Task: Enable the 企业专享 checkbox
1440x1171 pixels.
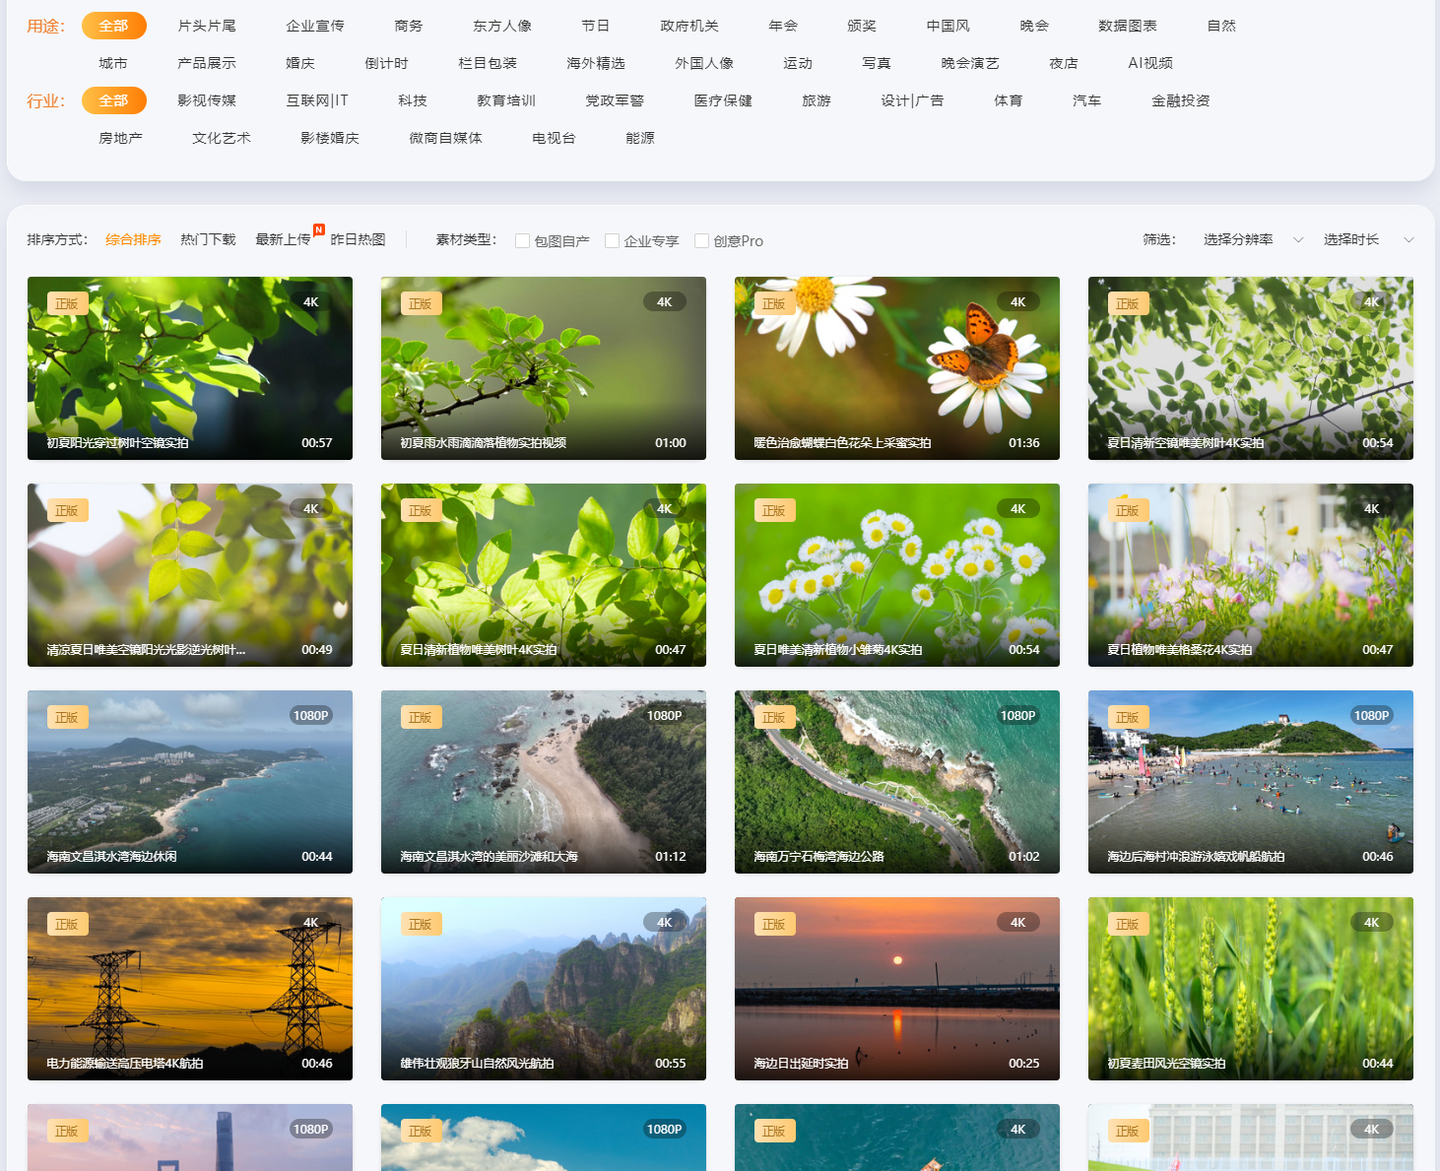Action: pos(612,241)
